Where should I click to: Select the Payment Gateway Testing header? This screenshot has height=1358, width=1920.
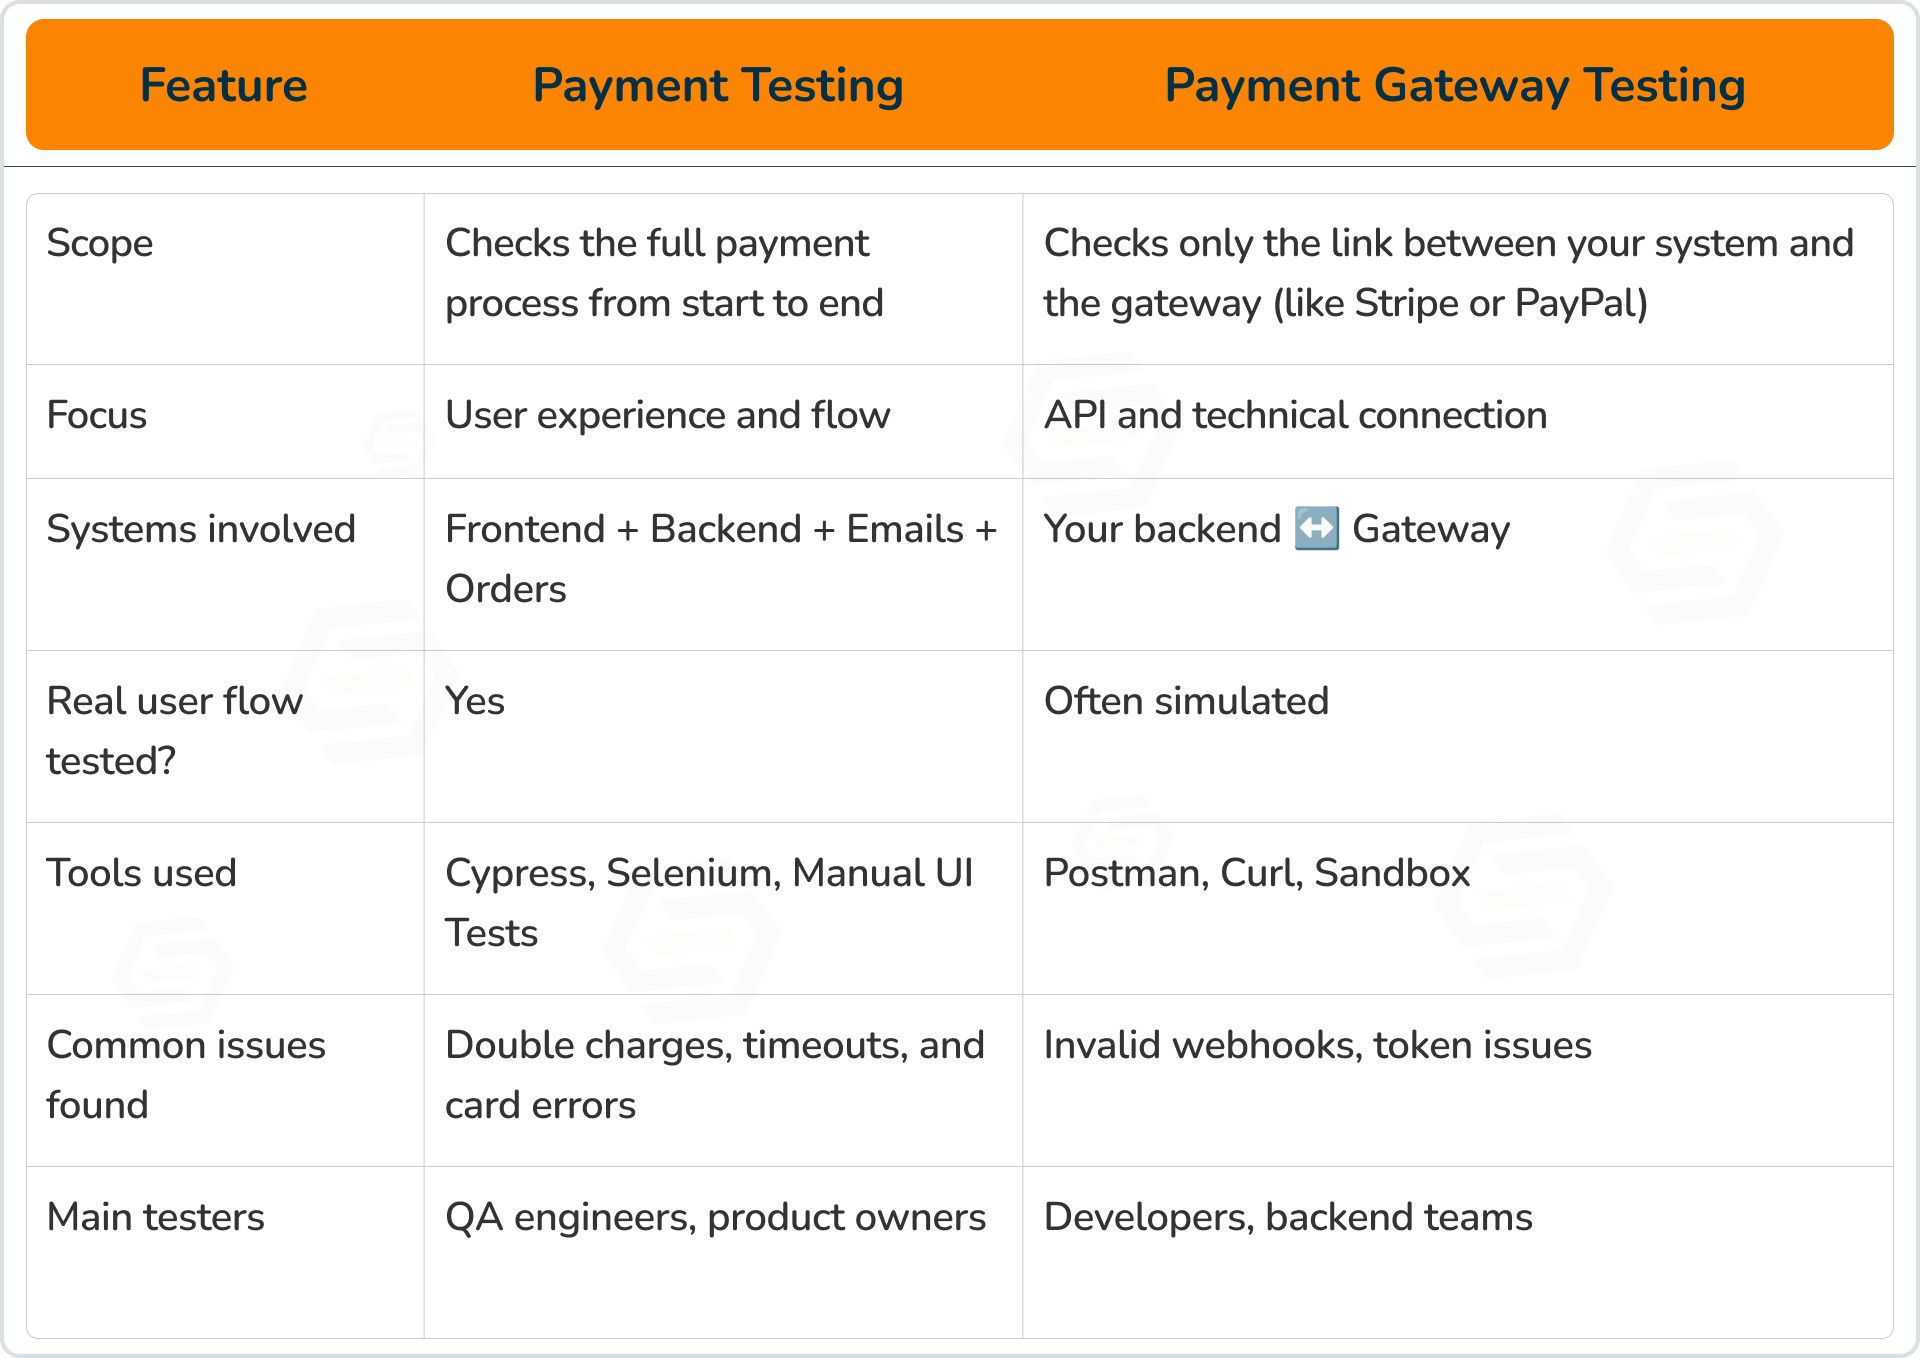(1454, 85)
